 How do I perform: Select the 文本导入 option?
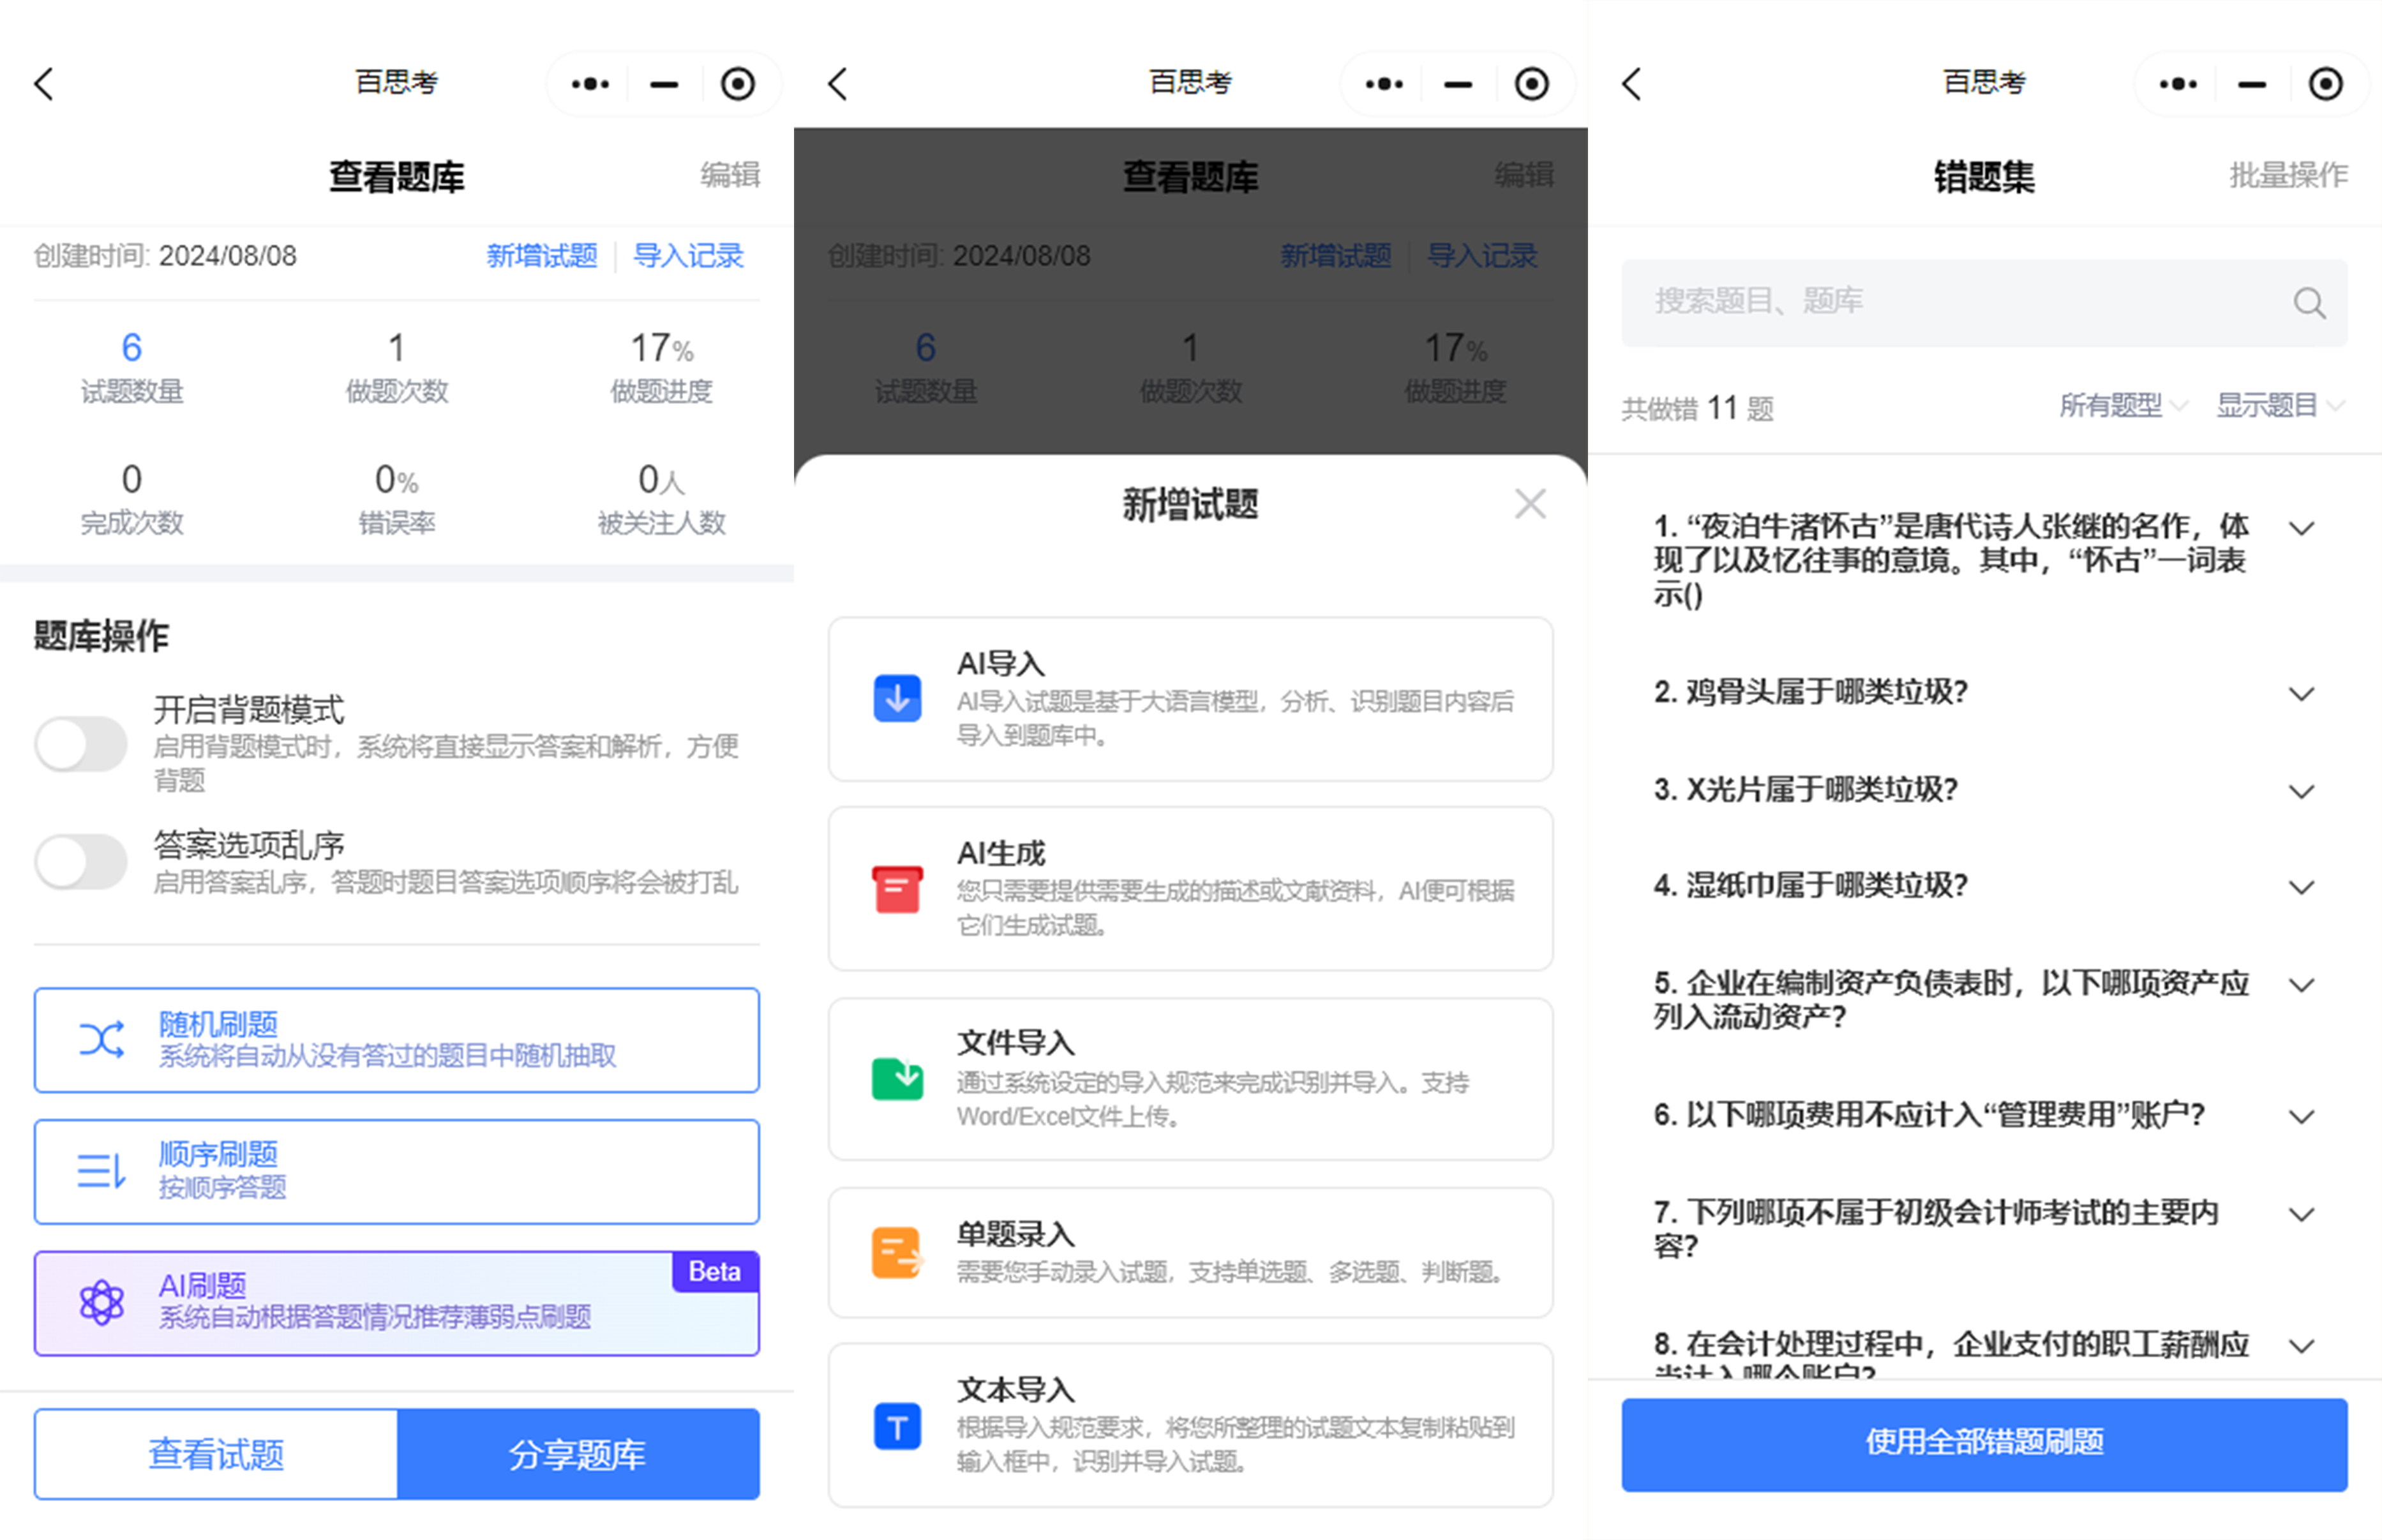1190,1425
